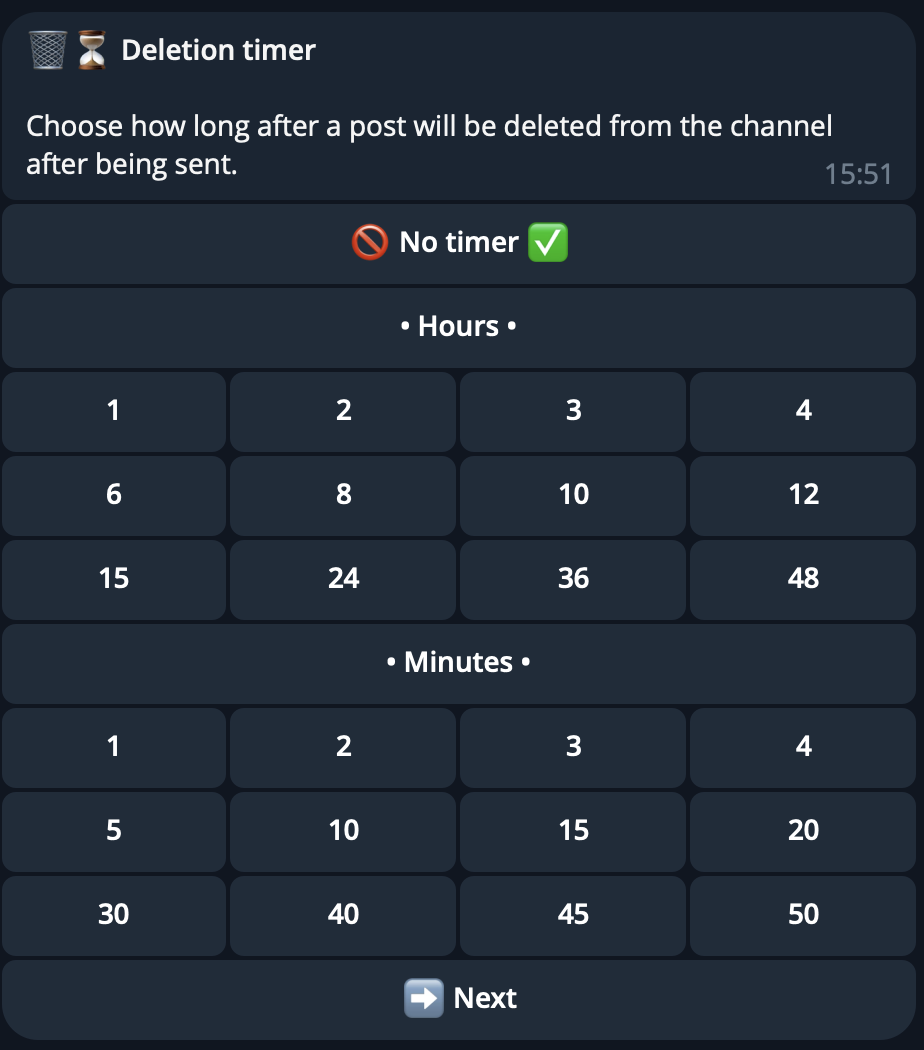
Task: Set timer to 36 hours
Action: point(573,579)
